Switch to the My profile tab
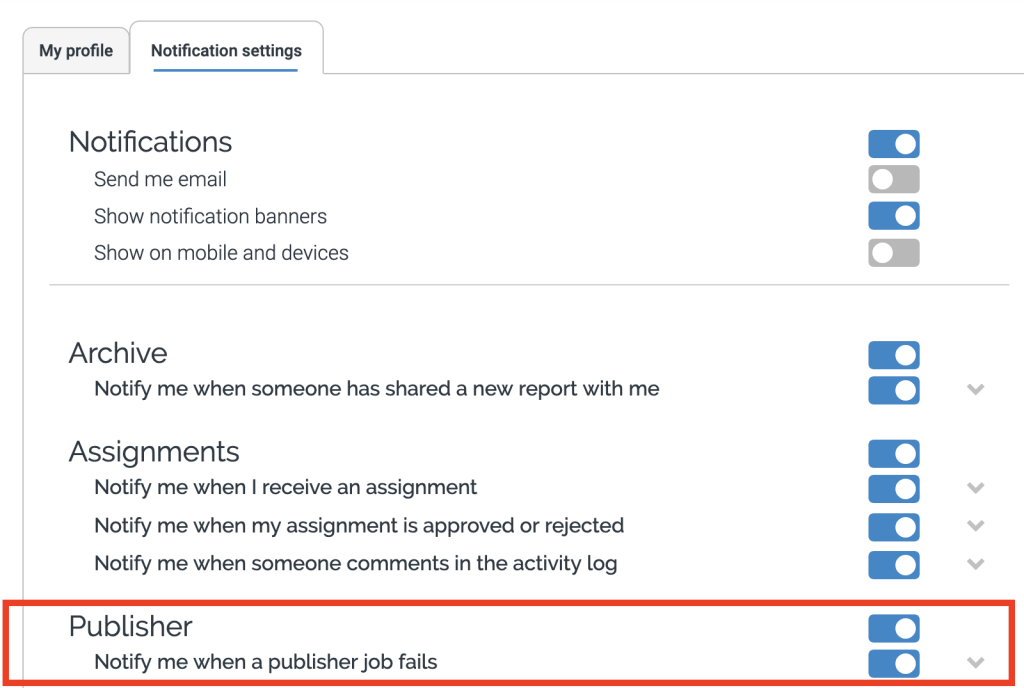Screen dimensions: 1024x688 (76, 51)
